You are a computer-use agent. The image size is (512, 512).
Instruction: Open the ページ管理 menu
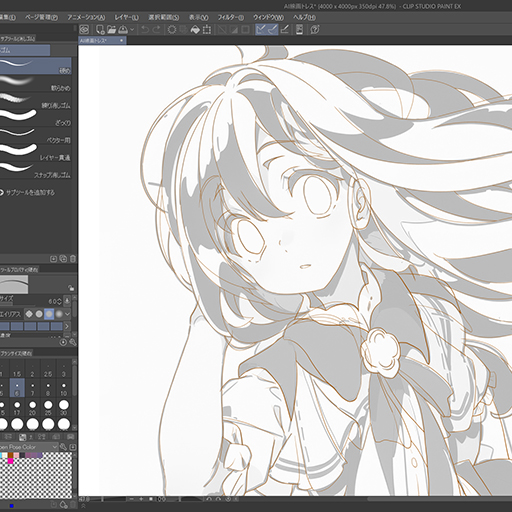[41, 17]
